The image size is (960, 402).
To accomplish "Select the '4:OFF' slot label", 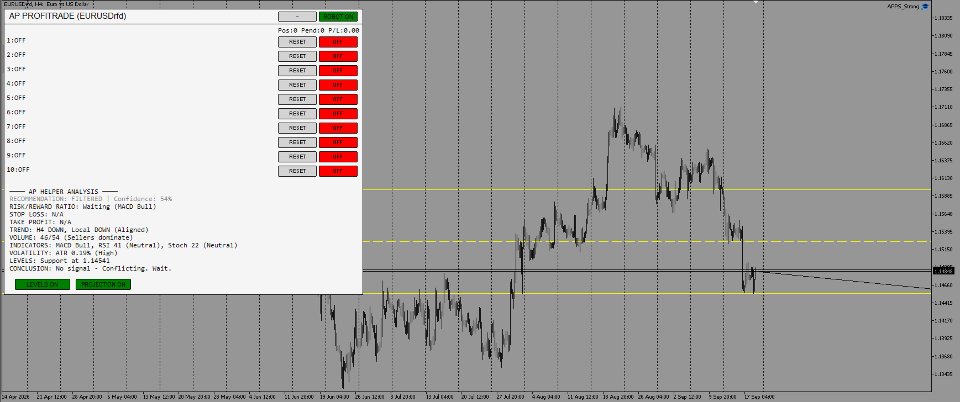I will [17, 84].
